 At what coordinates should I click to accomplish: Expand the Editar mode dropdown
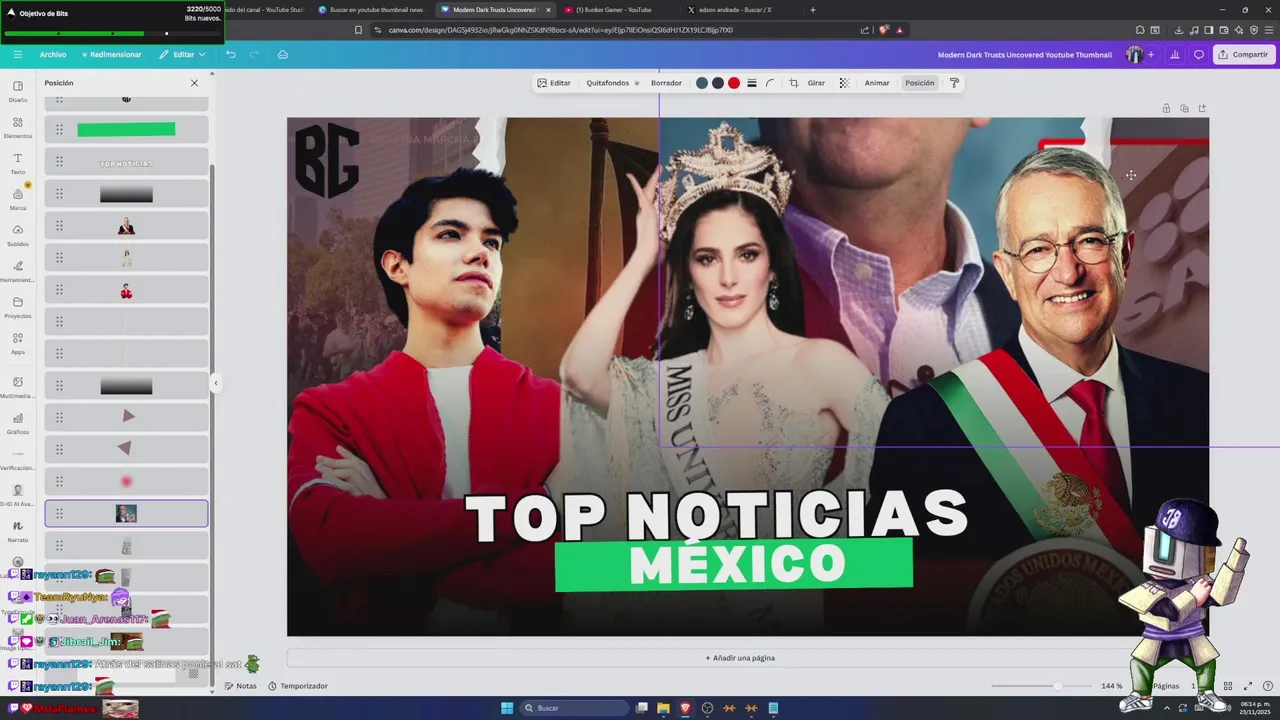point(182,54)
